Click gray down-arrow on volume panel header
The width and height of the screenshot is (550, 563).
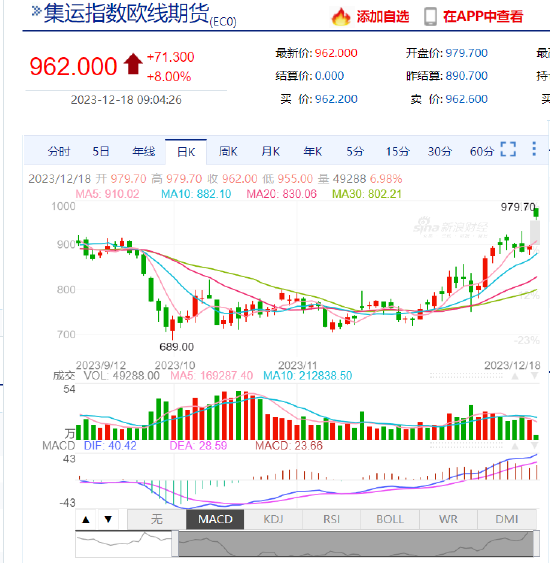point(534,376)
